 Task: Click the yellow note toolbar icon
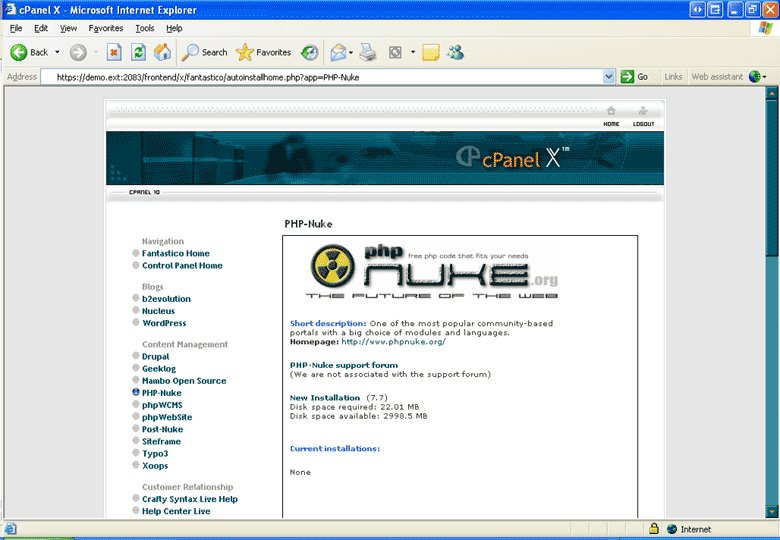(431, 52)
